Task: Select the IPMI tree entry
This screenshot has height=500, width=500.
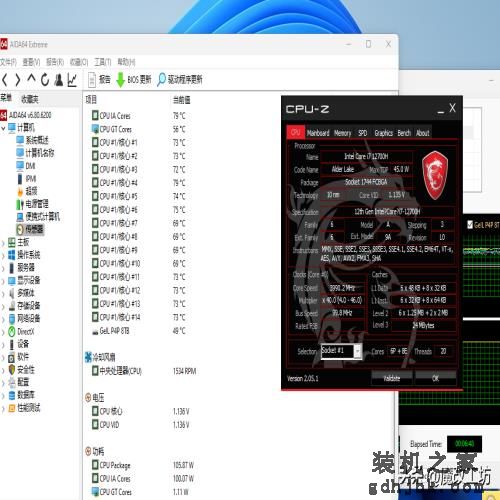Action: coord(26,179)
